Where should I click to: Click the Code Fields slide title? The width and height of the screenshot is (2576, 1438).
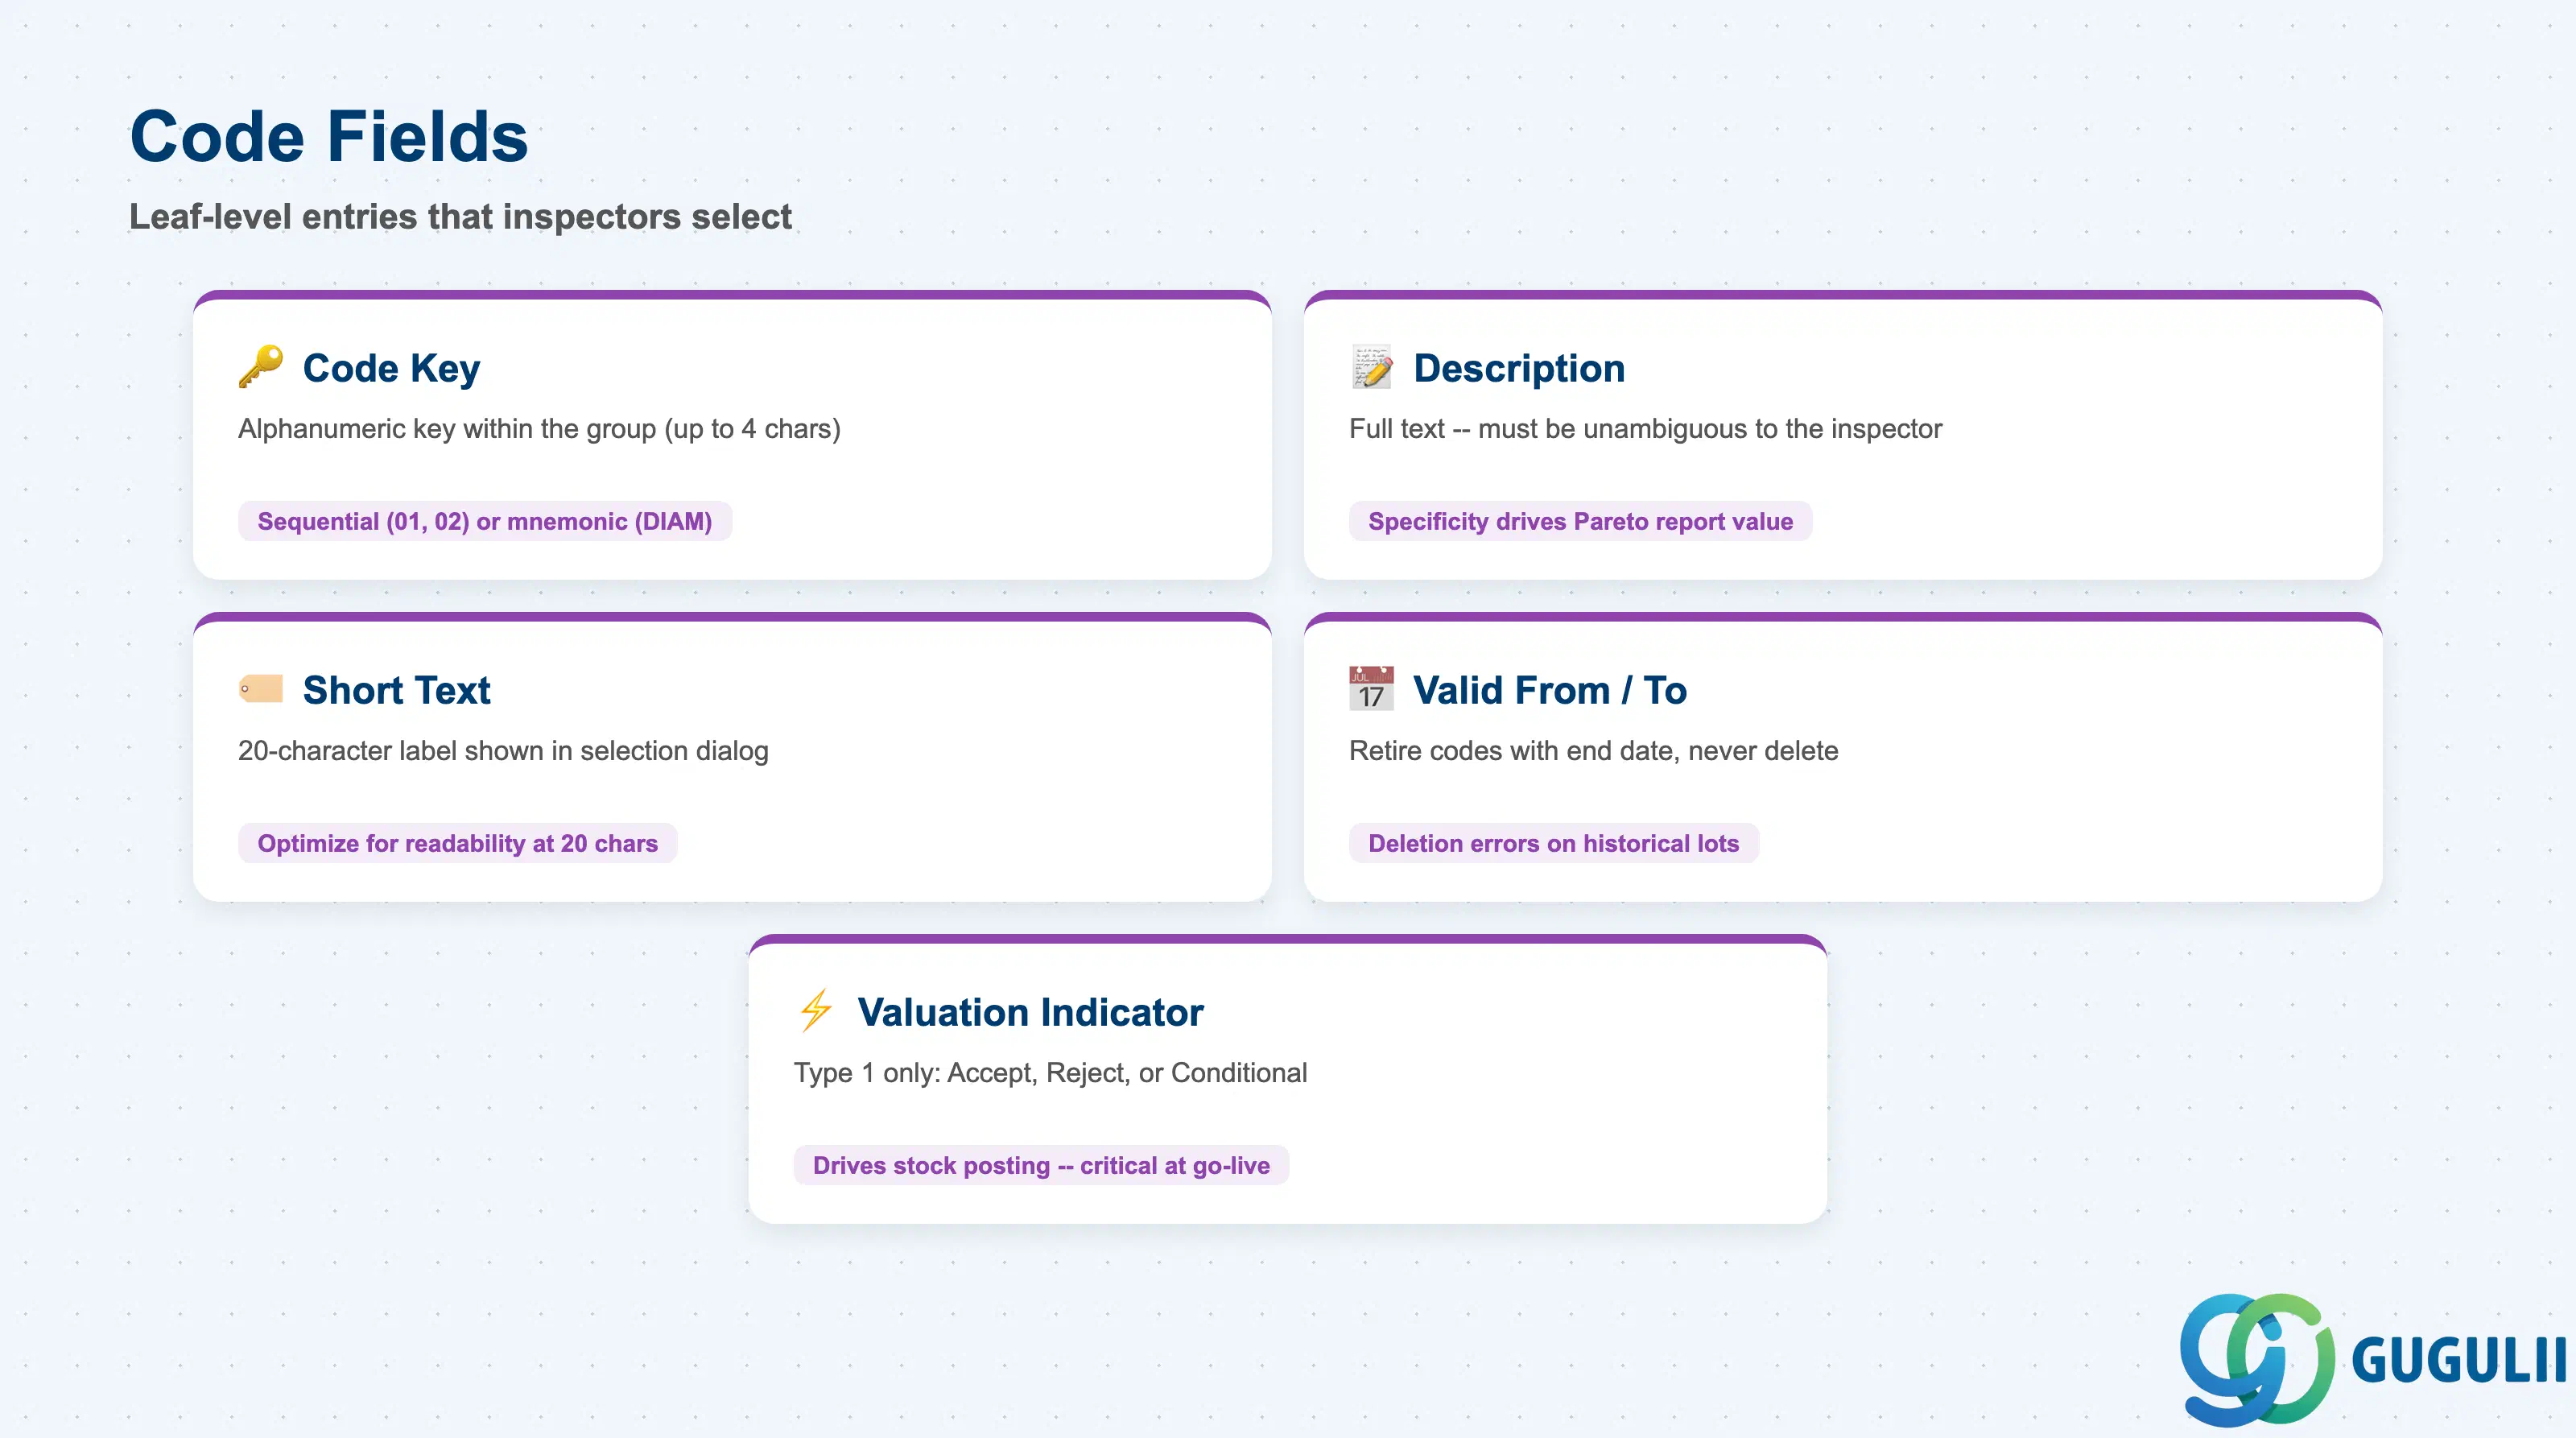click(329, 136)
